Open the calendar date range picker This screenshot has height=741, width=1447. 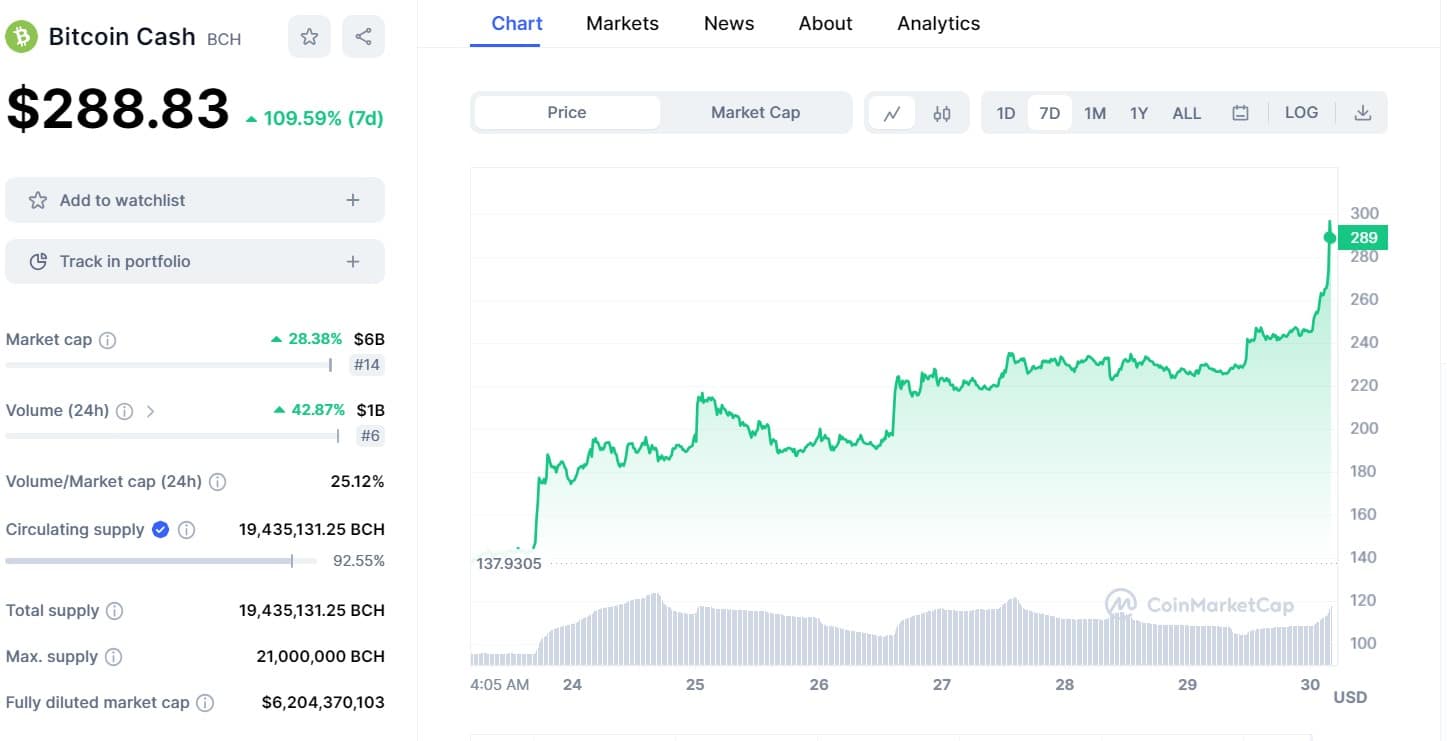tap(1240, 113)
